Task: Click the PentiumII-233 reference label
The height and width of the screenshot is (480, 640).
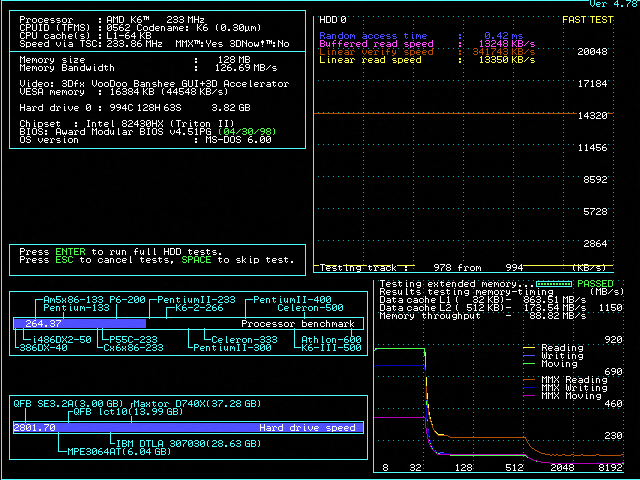Action: pos(196,300)
